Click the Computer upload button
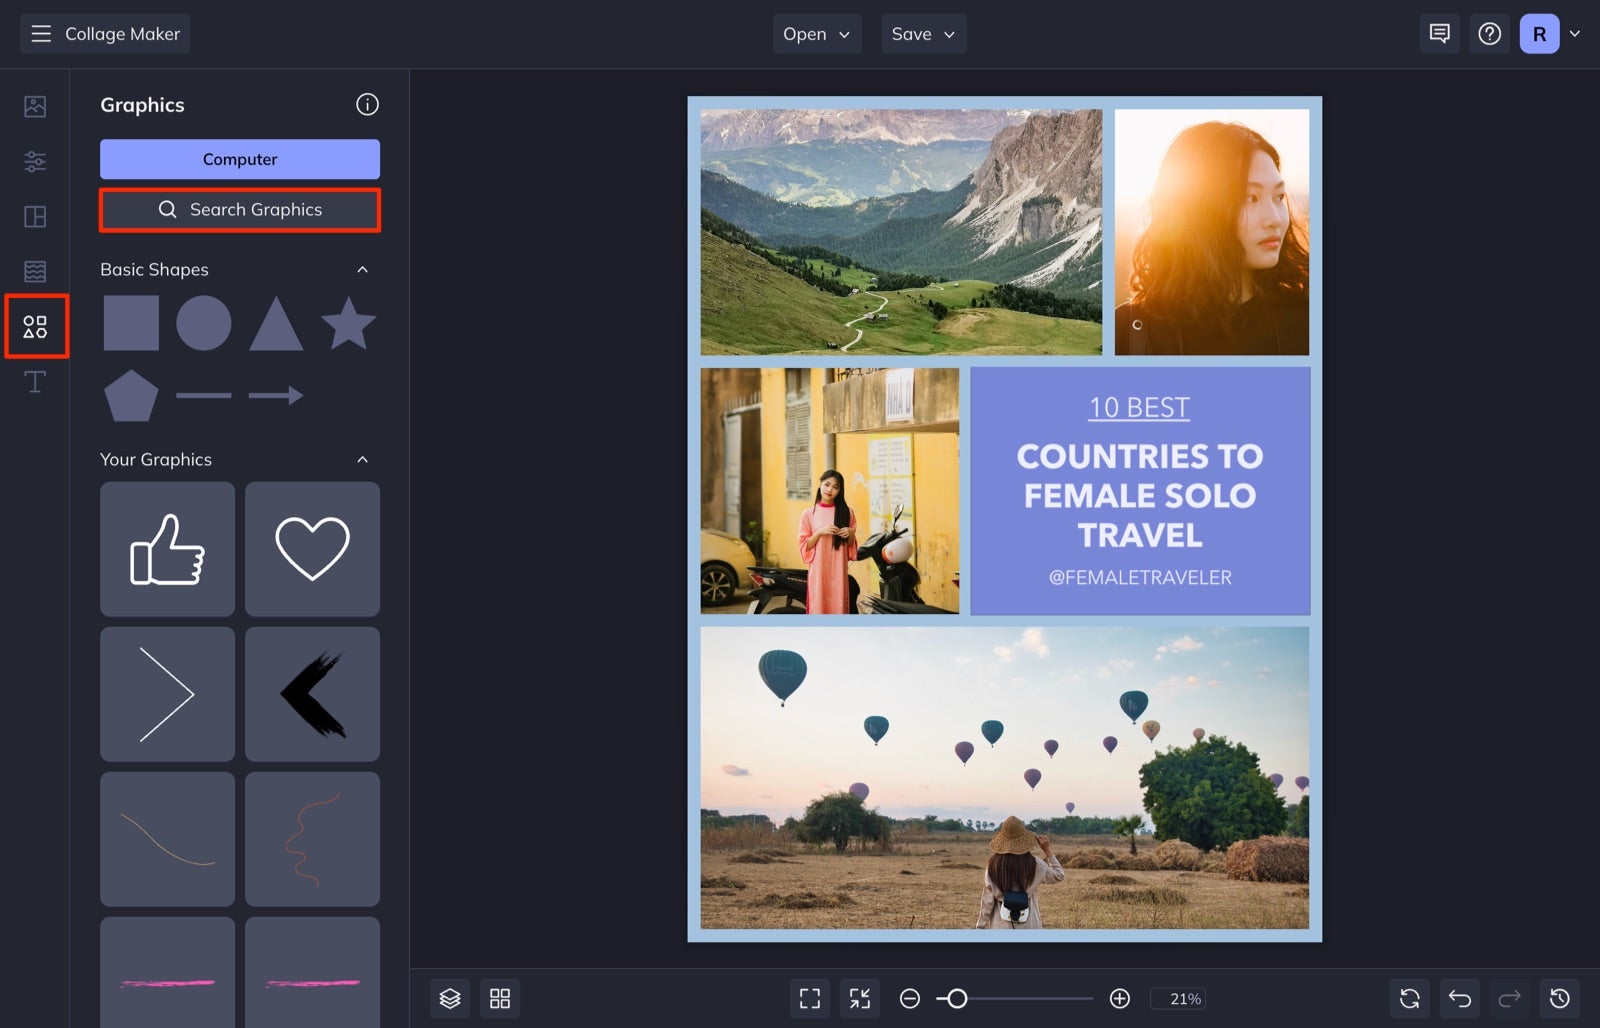 click(239, 158)
